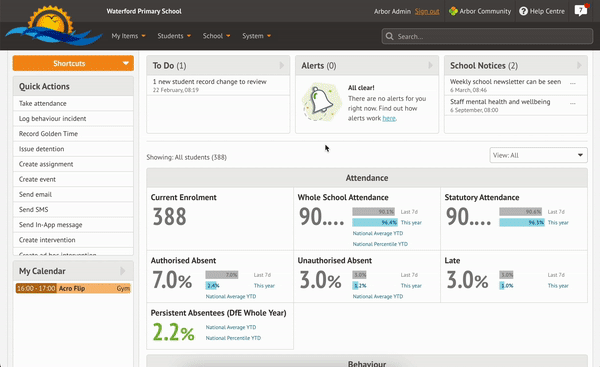The width and height of the screenshot is (600, 367).
Task: Open Acro Flip calendar event
Action: pos(73,288)
